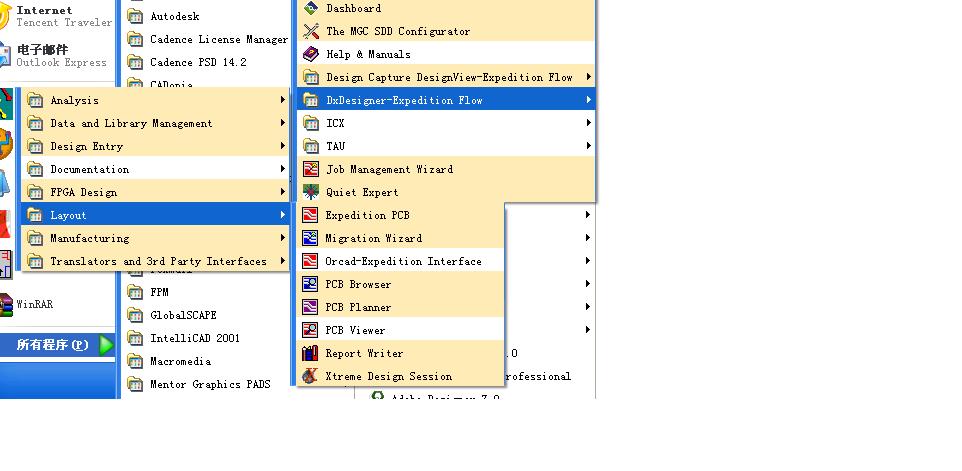Expand the FPGA Design submenu arrow
Viewport: 962px width, 471px height.
point(283,192)
